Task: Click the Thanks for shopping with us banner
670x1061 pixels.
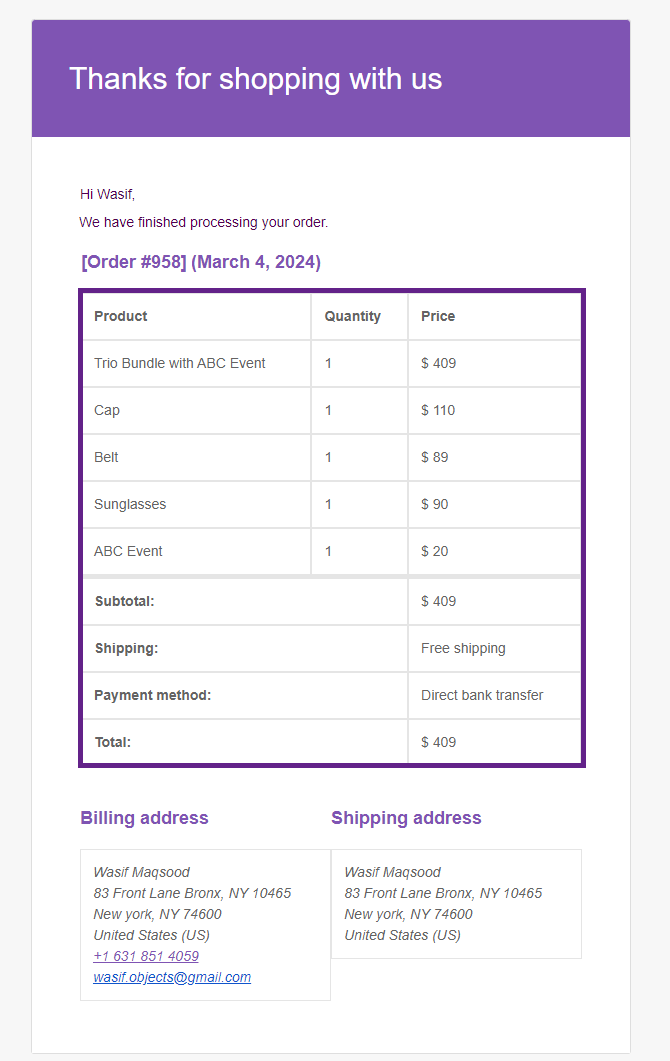Action: tap(331, 78)
